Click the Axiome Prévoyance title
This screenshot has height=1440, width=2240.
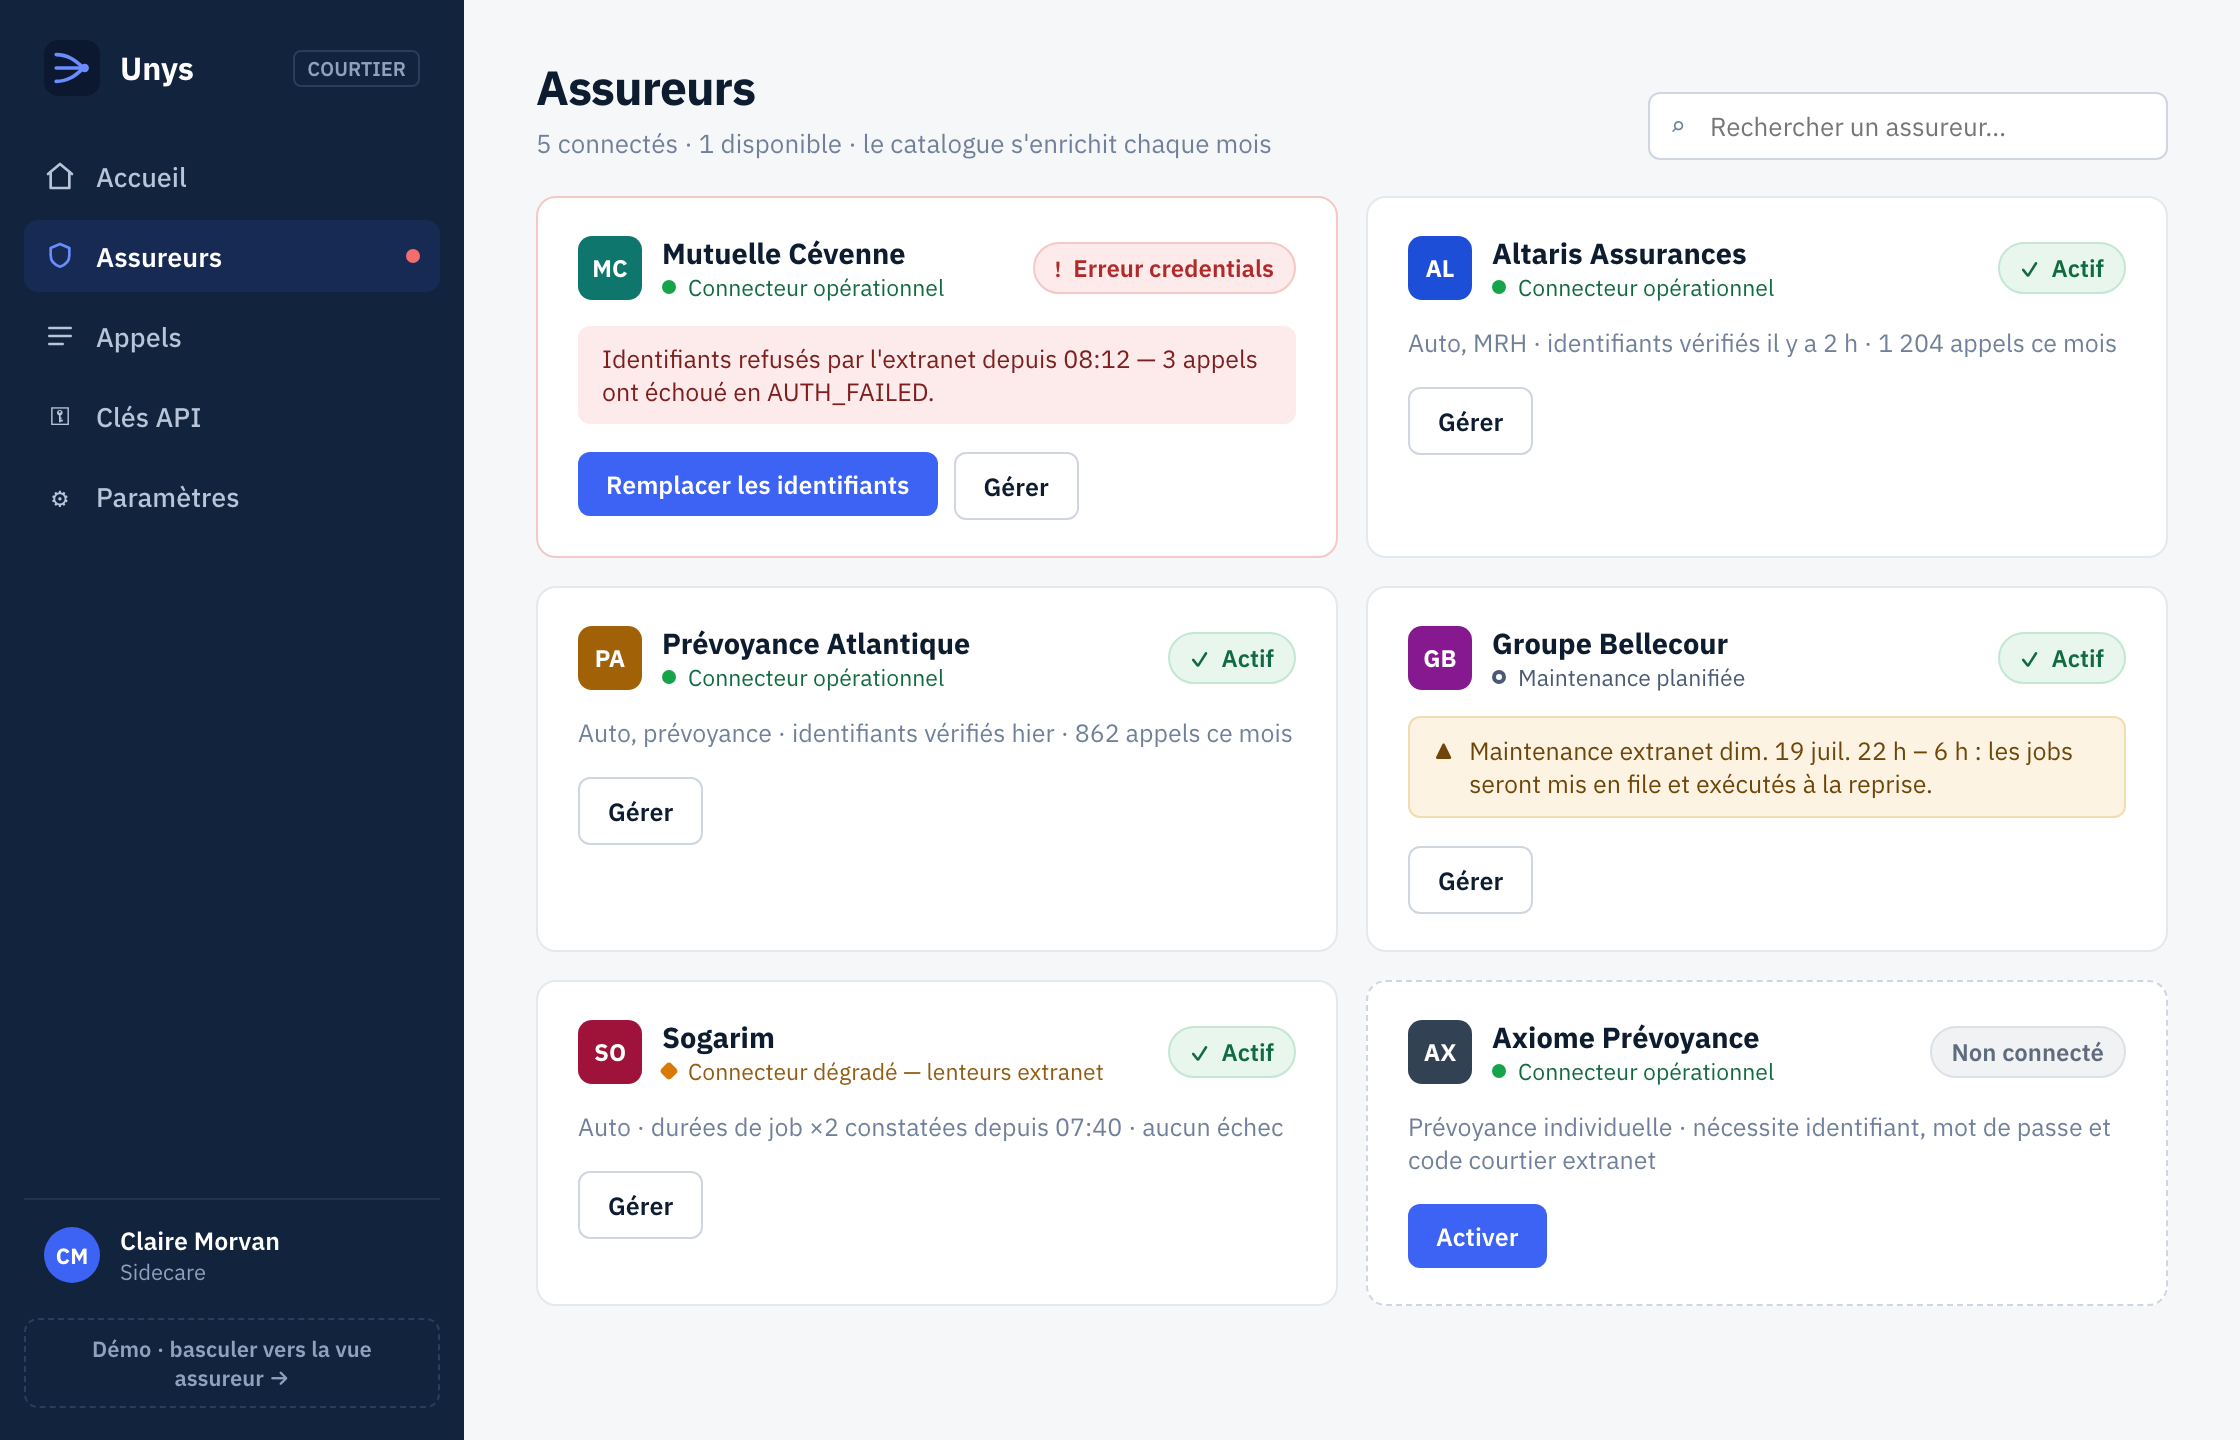[x=1625, y=1037]
